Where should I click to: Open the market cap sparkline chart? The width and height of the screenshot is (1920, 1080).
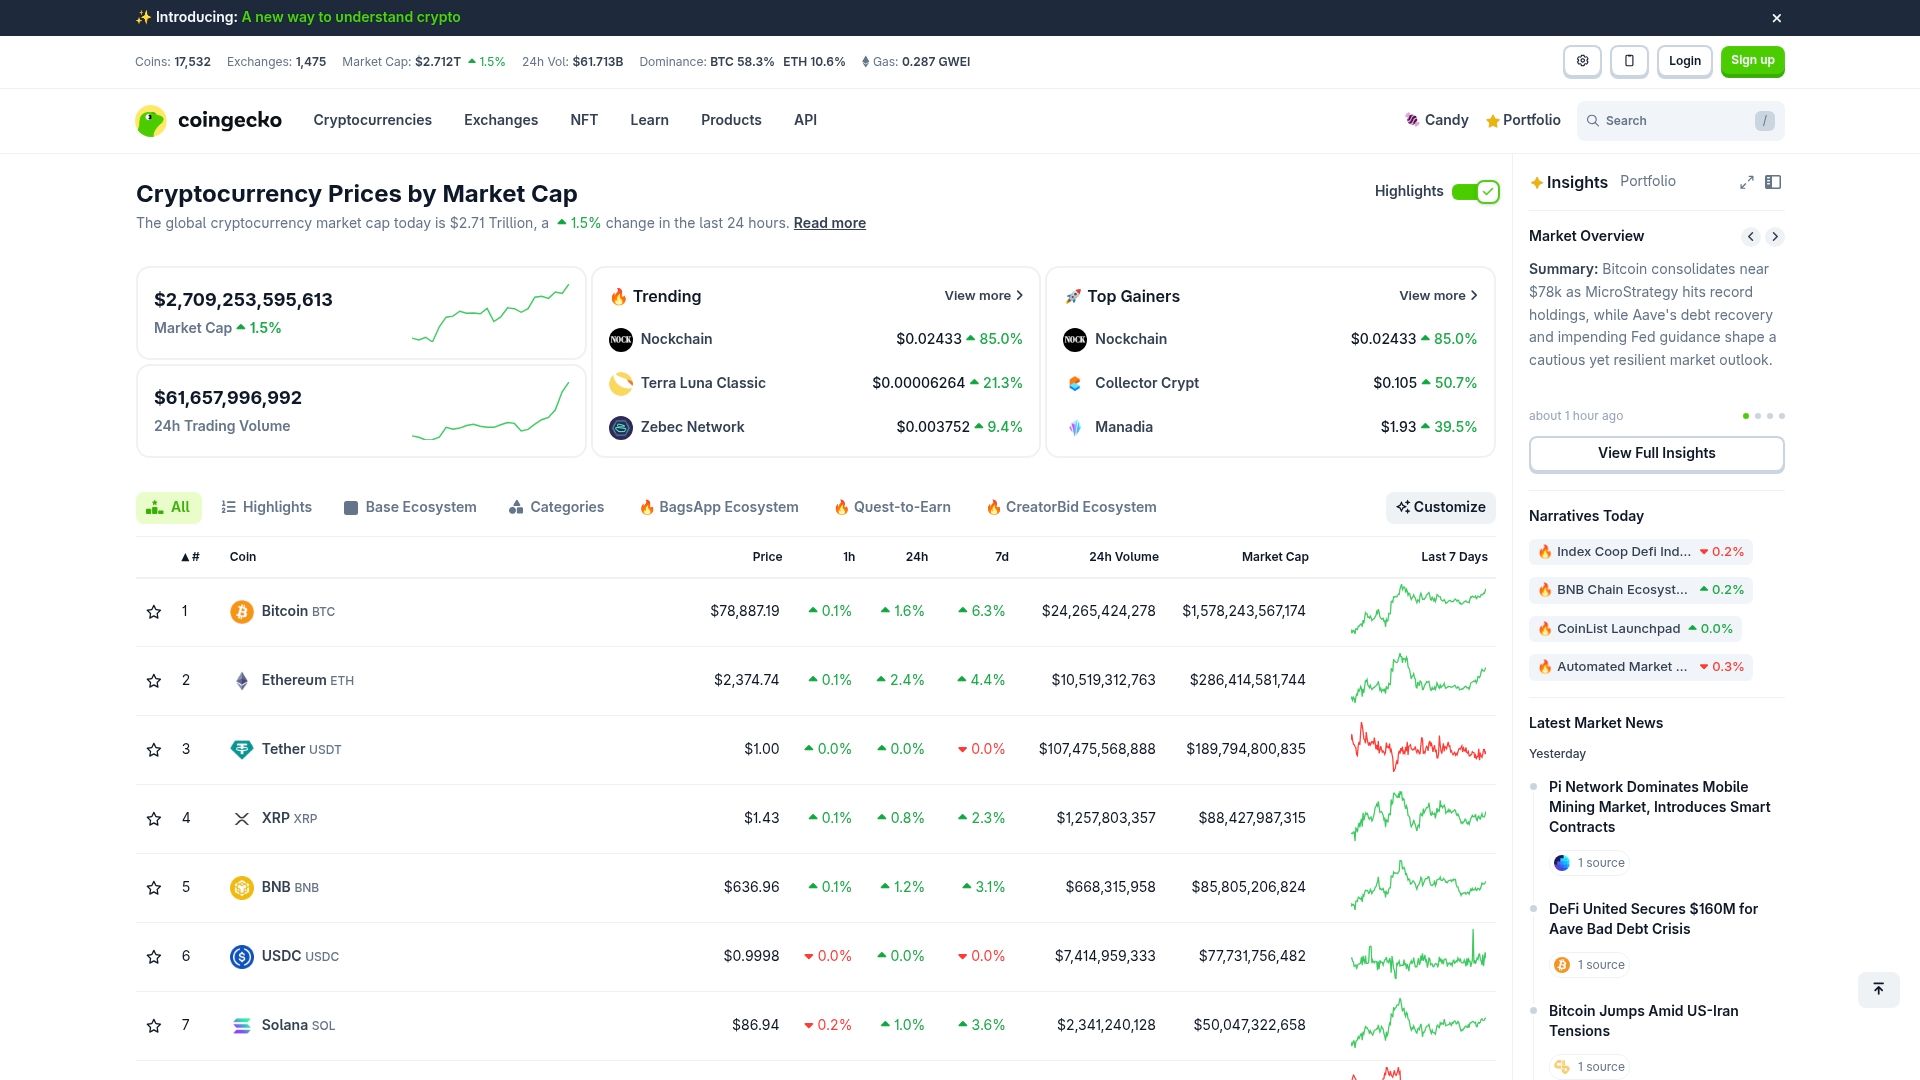pos(490,313)
